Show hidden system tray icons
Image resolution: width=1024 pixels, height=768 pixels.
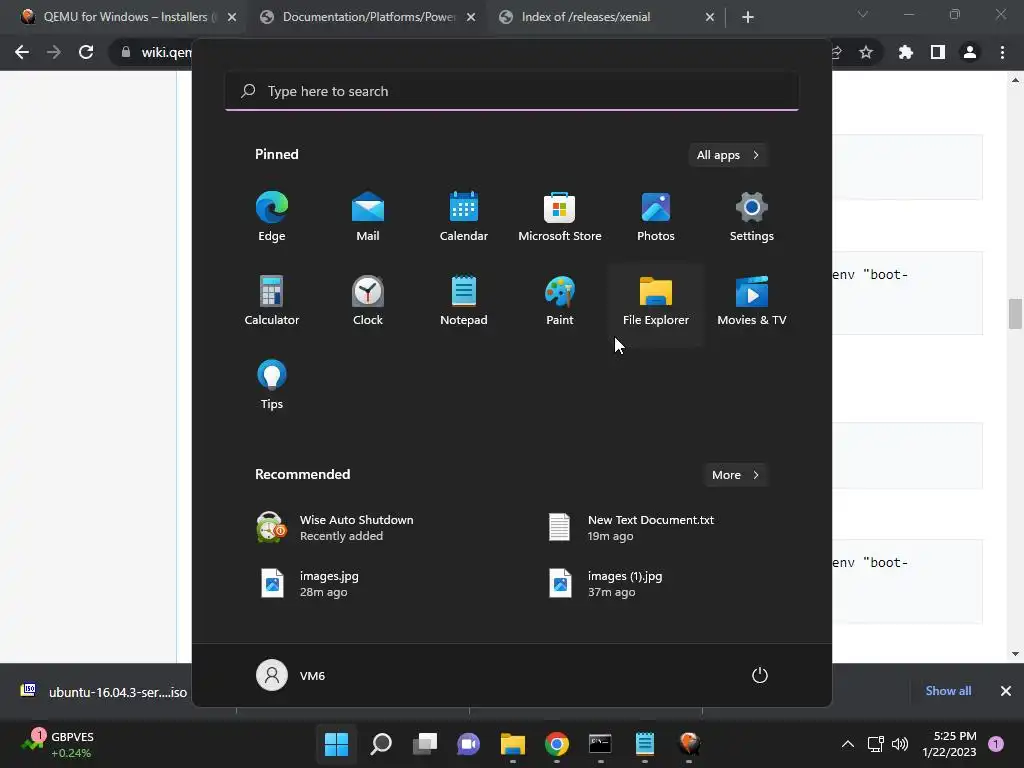848,744
